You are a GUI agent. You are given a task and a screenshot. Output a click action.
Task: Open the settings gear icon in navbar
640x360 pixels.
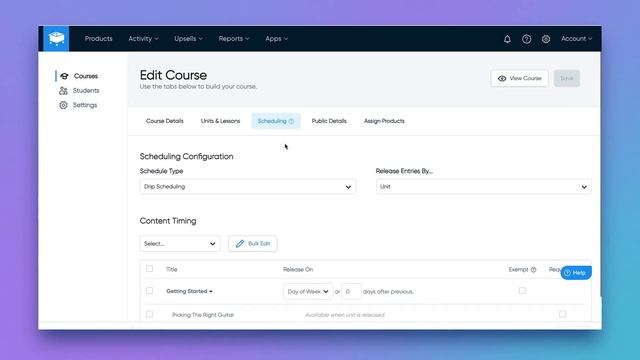click(546, 39)
